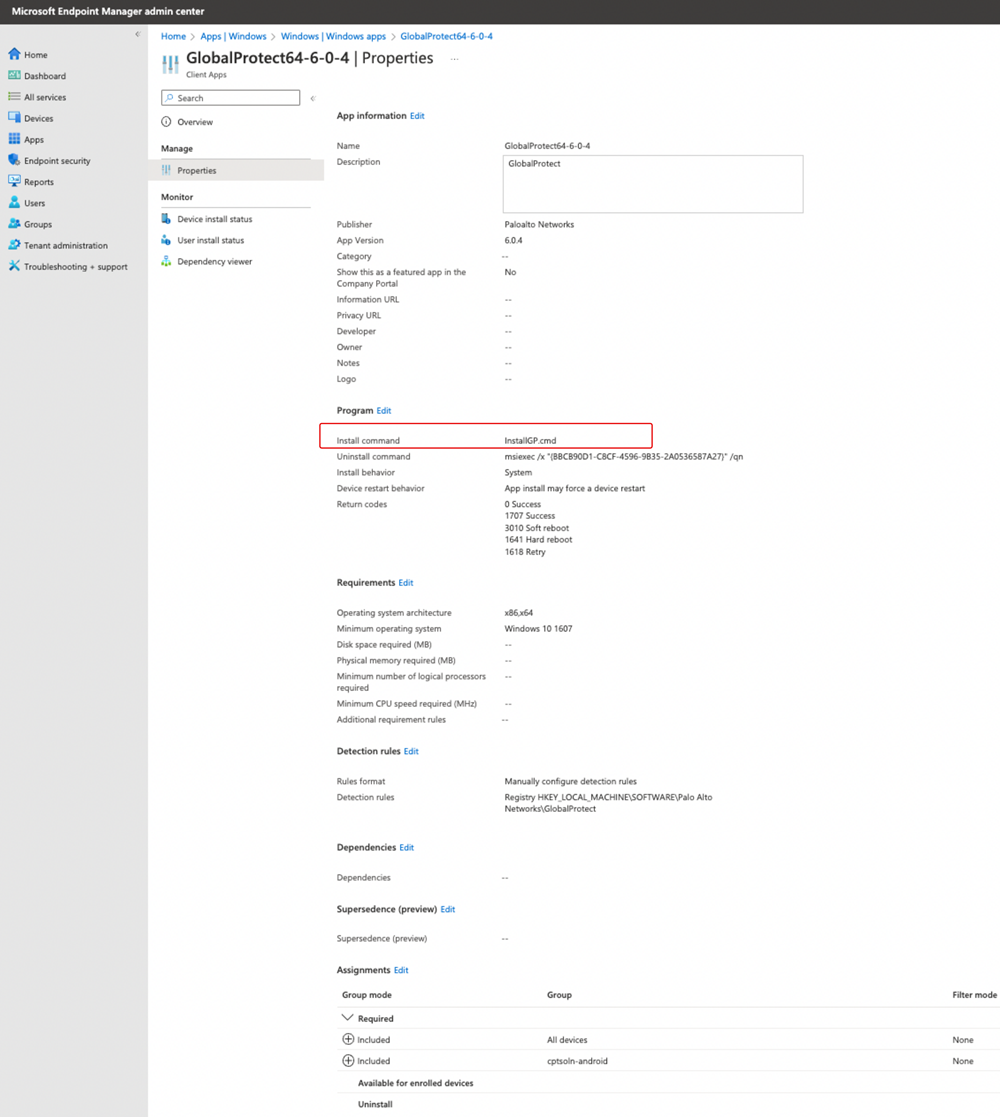This screenshot has height=1117, width=1000.
Task: Edit the Program settings
Action: click(x=383, y=410)
